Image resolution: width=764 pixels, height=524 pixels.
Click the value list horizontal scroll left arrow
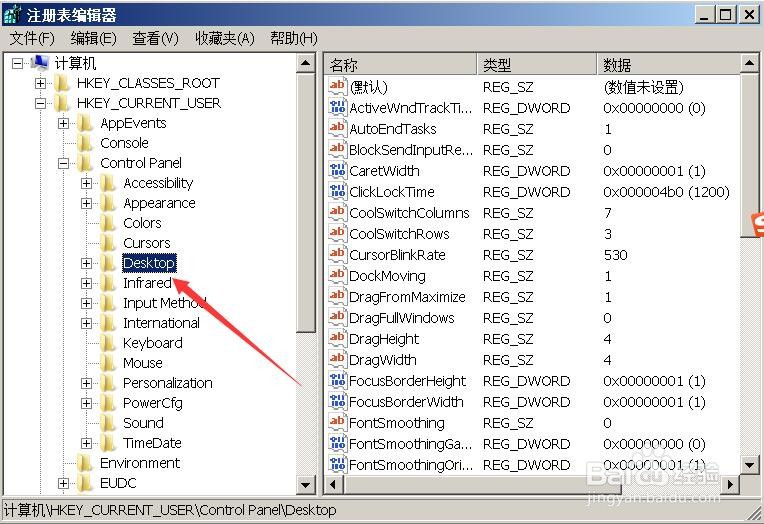pyautogui.click(x=333, y=484)
